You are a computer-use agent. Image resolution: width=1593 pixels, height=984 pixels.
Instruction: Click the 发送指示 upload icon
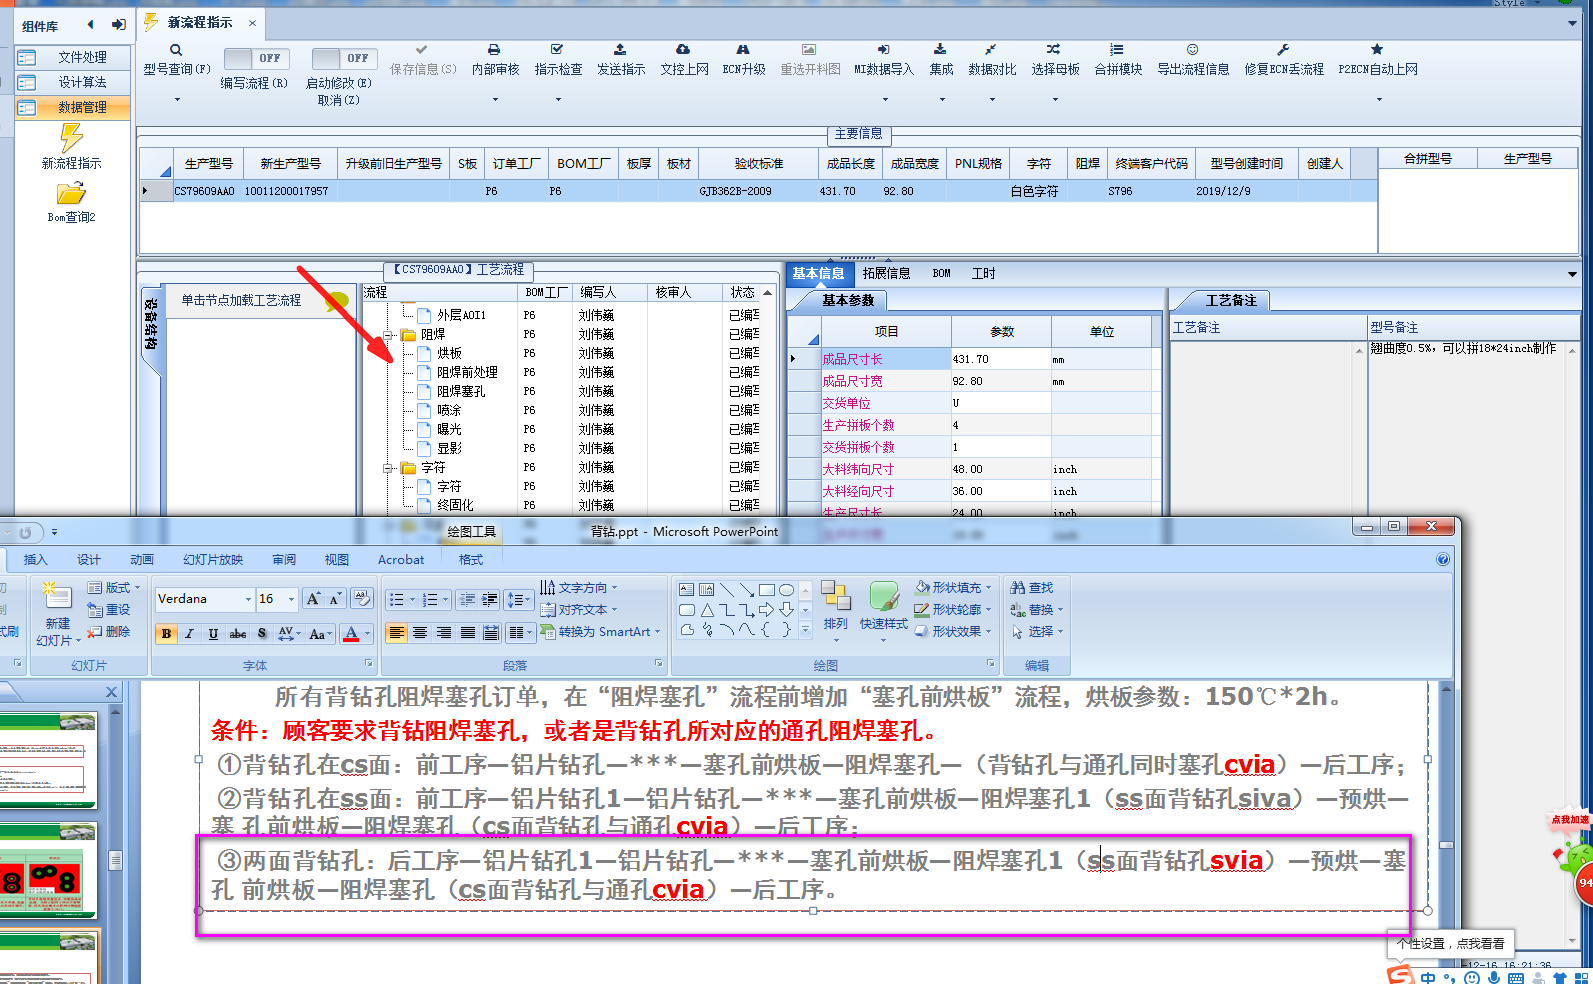620,49
